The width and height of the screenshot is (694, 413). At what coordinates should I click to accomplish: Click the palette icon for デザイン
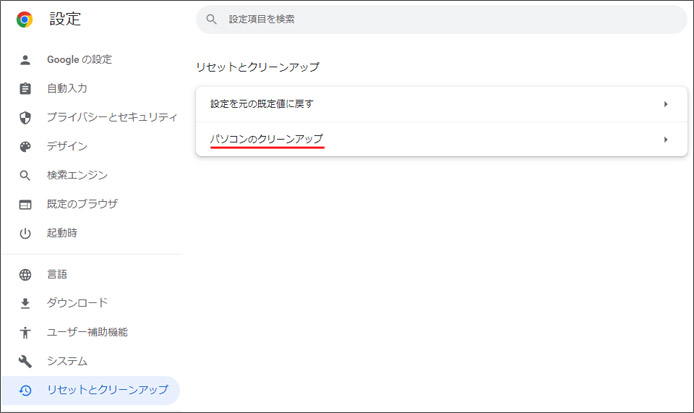tap(25, 147)
